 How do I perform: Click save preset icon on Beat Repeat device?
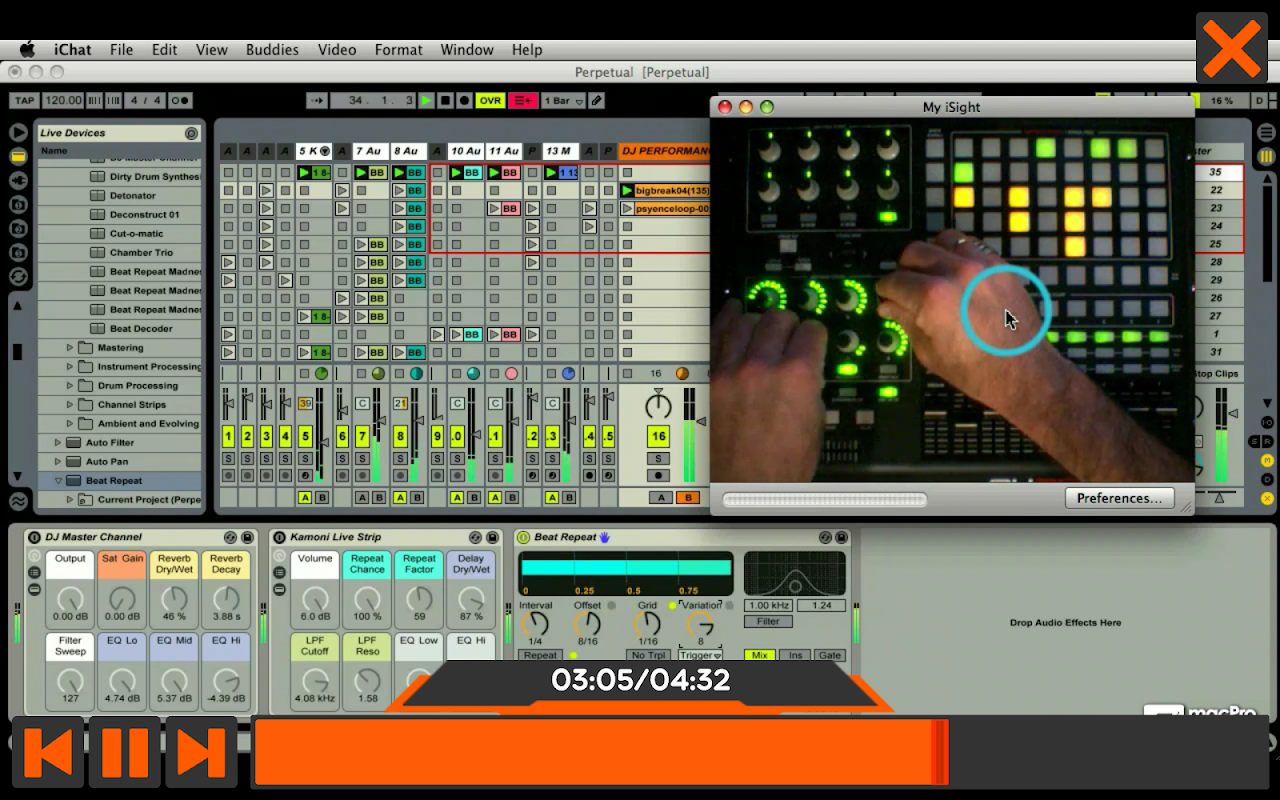coord(841,537)
